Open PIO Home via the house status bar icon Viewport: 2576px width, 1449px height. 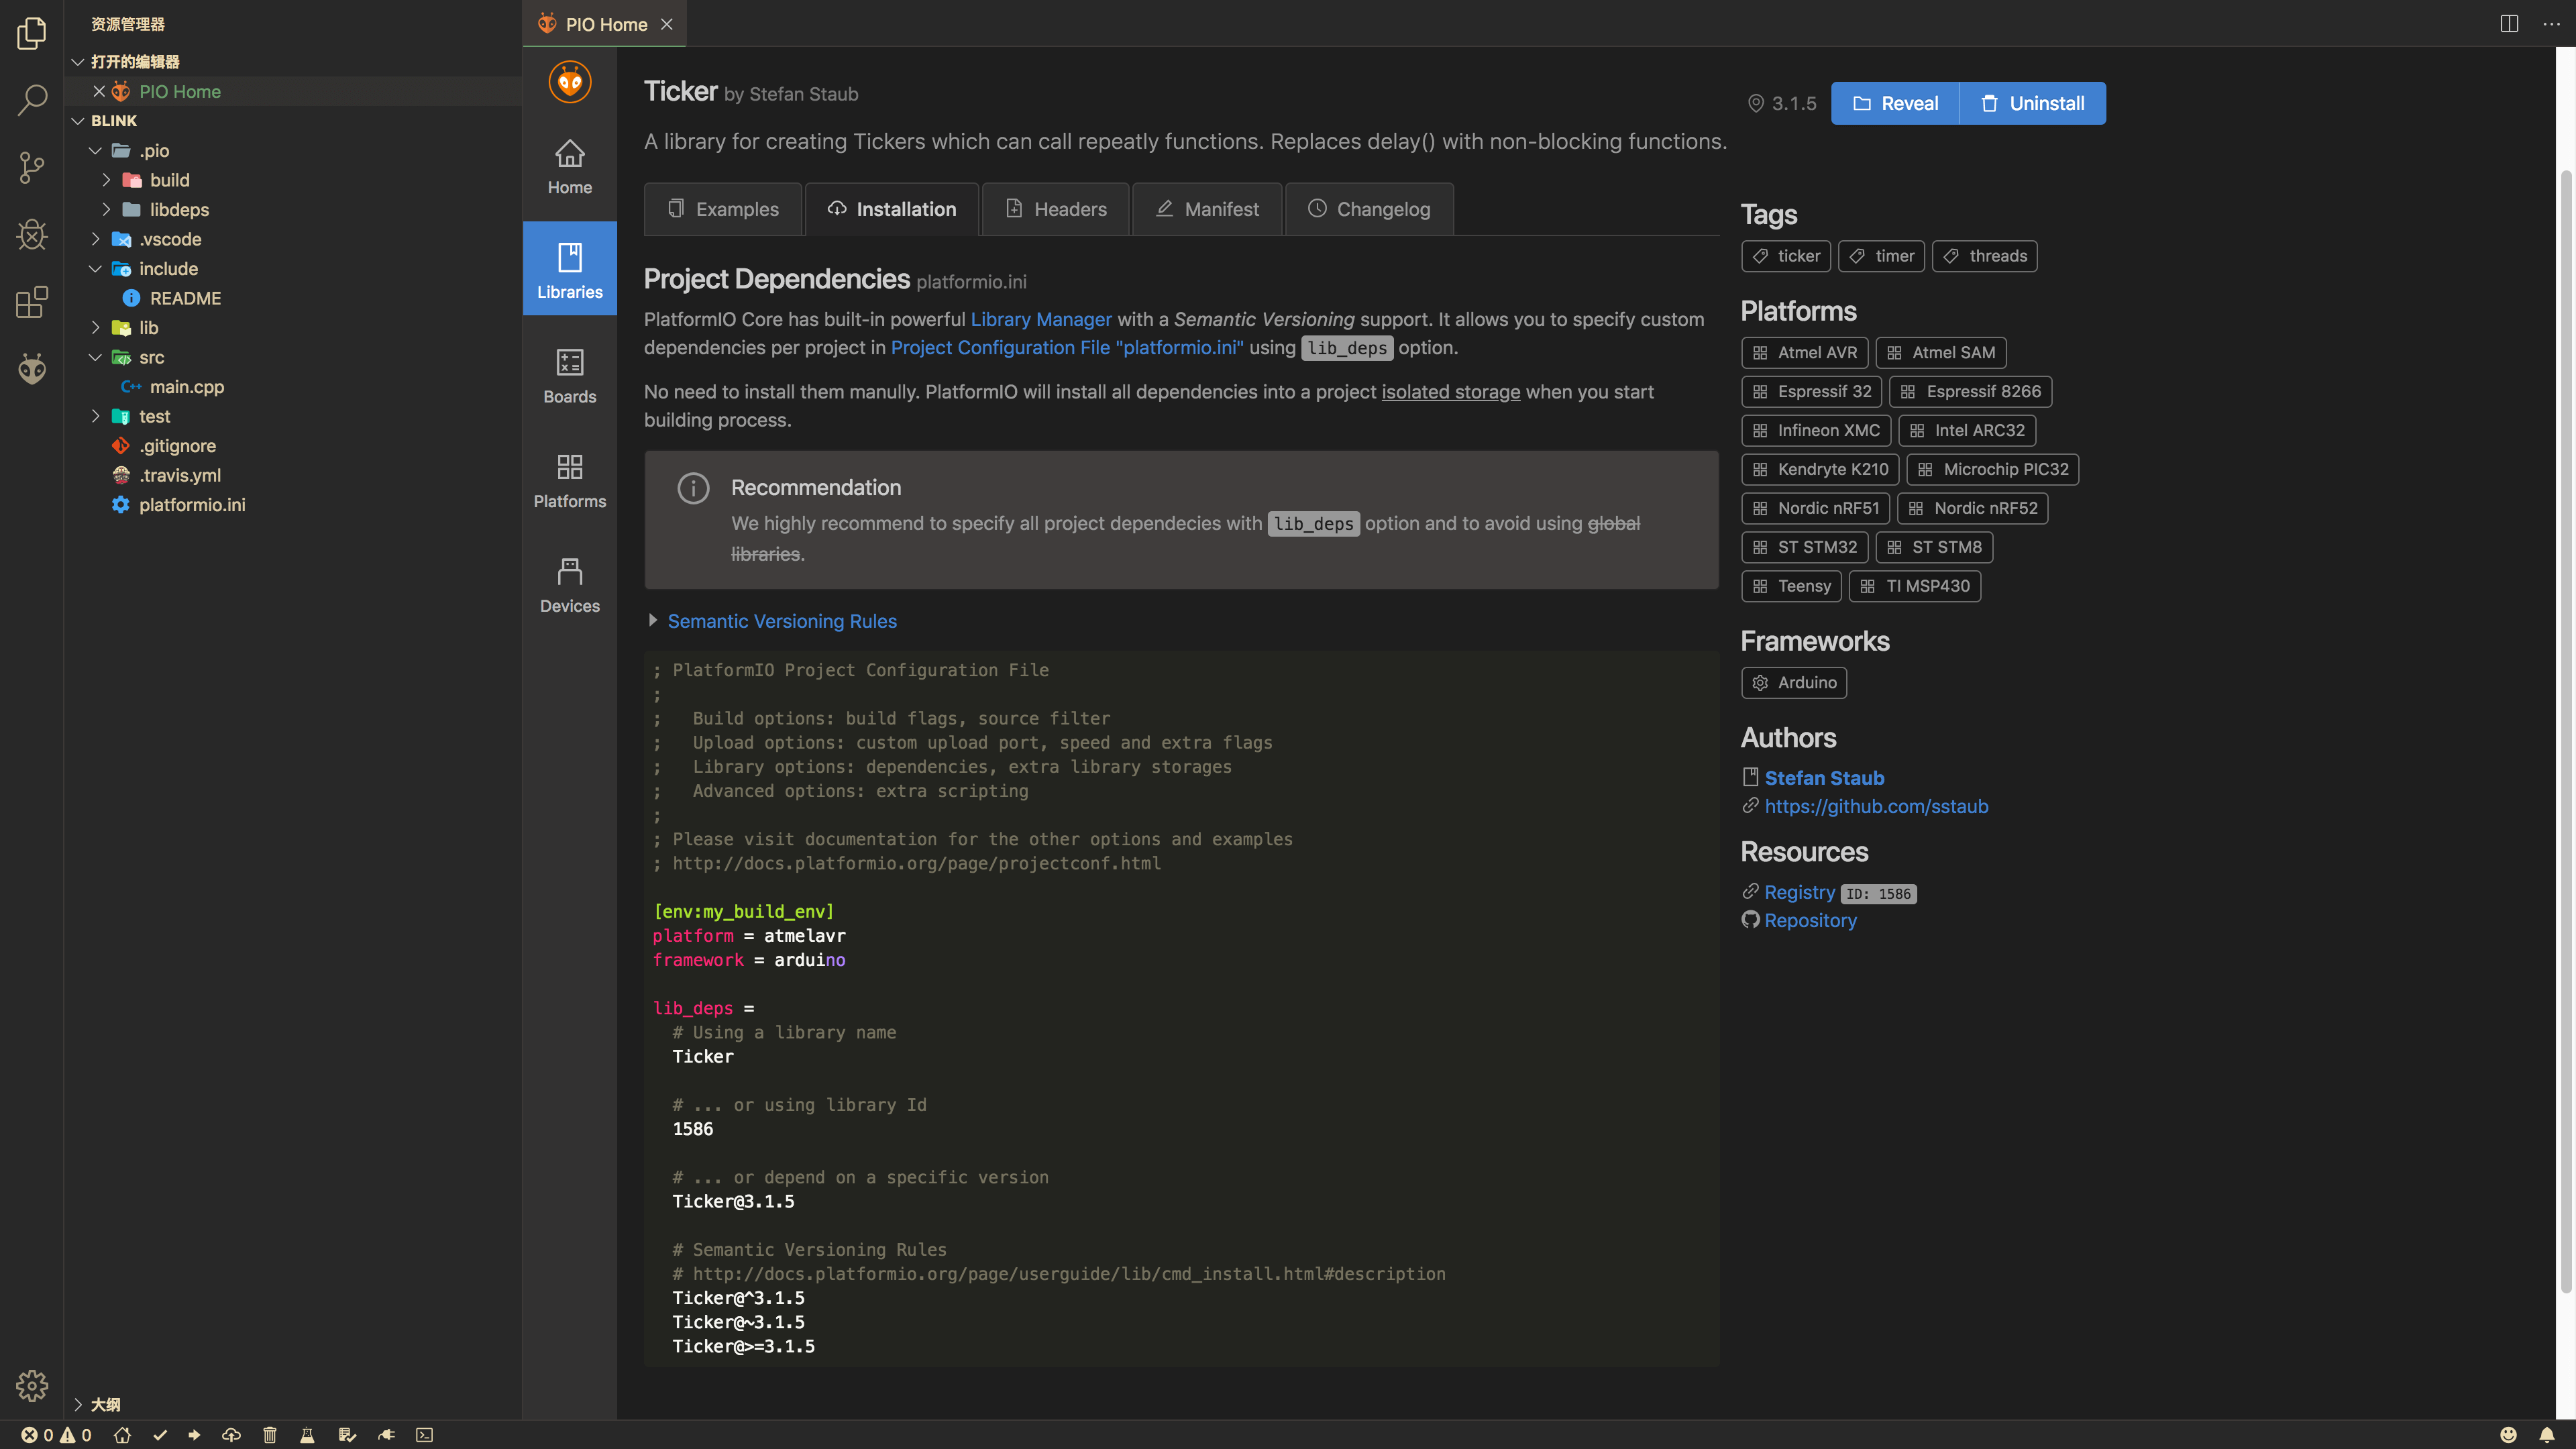(x=122, y=1435)
